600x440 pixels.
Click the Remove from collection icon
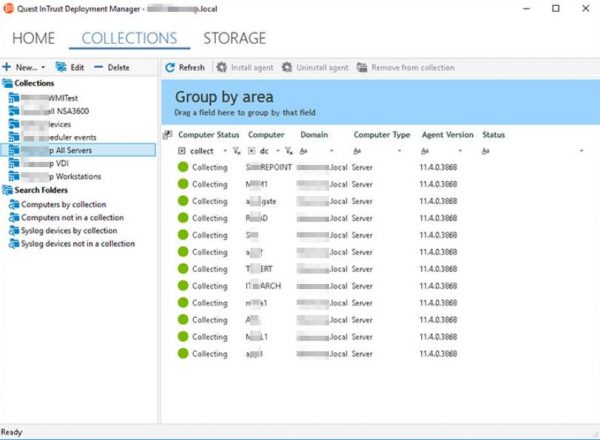pyautogui.click(x=363, y=68)
